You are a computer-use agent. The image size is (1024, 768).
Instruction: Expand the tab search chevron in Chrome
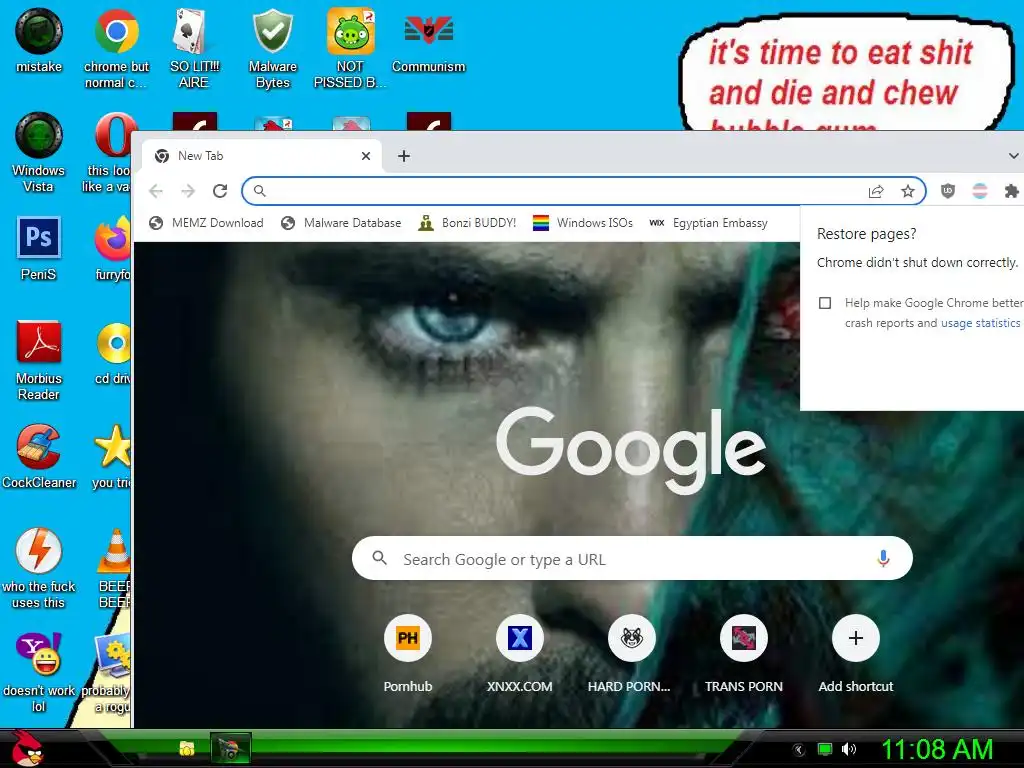click(x=1013, y=155)
